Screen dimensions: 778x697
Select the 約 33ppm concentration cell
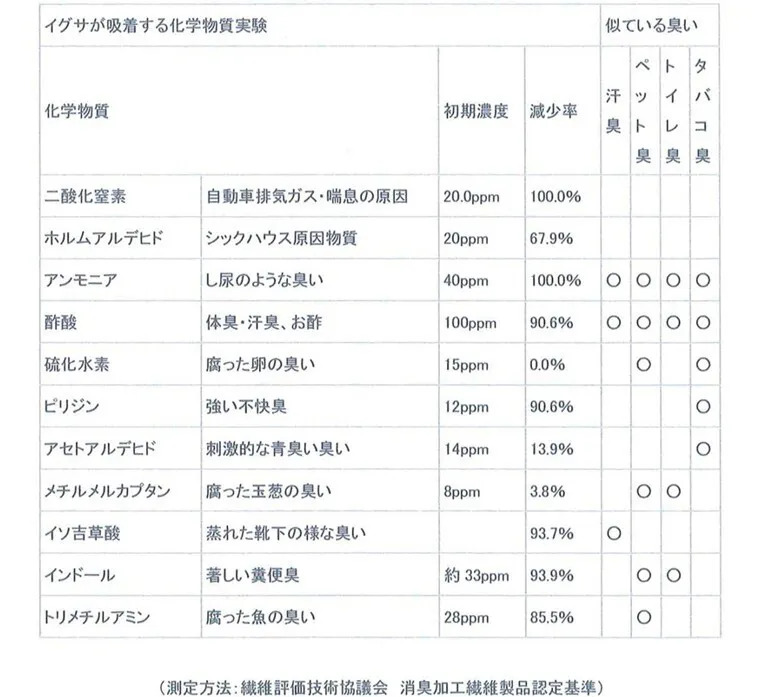[x=477, y=575]
